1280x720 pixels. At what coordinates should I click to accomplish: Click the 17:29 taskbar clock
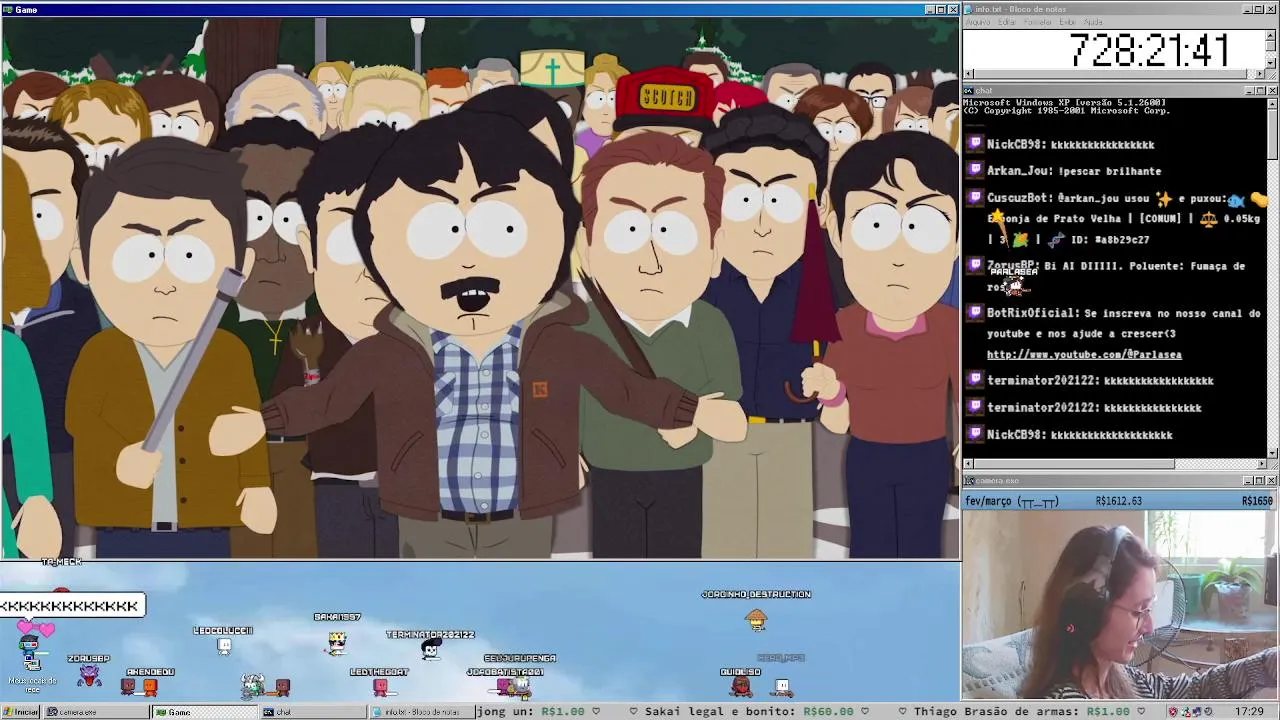tap(1249, 712)
